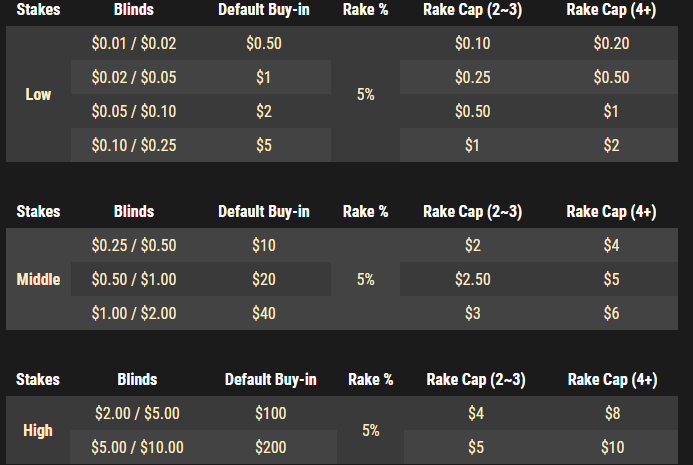Click the $0.05 / $0.10 blinds row
Image resolution: width=693 pixels, height=465 pixels.
(133, 112)
